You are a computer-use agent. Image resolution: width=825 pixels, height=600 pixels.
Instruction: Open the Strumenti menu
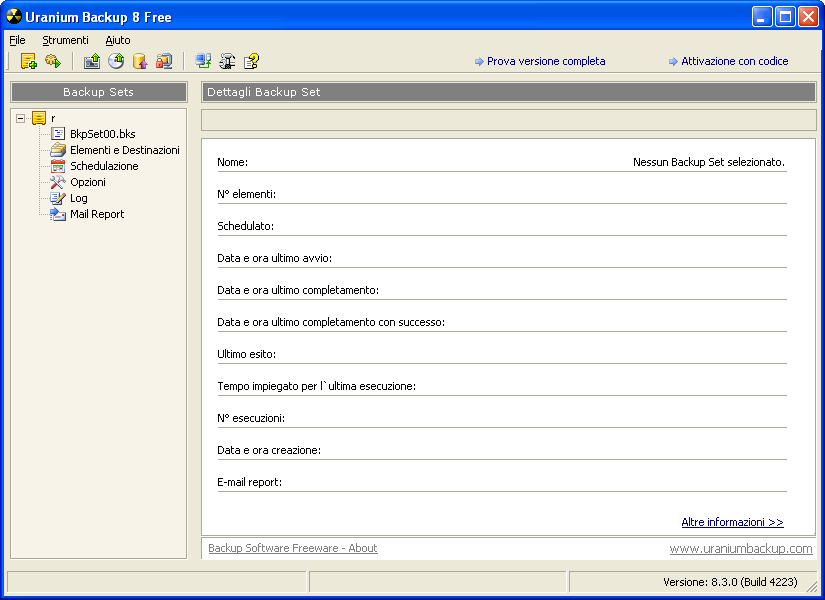point(65,40)
